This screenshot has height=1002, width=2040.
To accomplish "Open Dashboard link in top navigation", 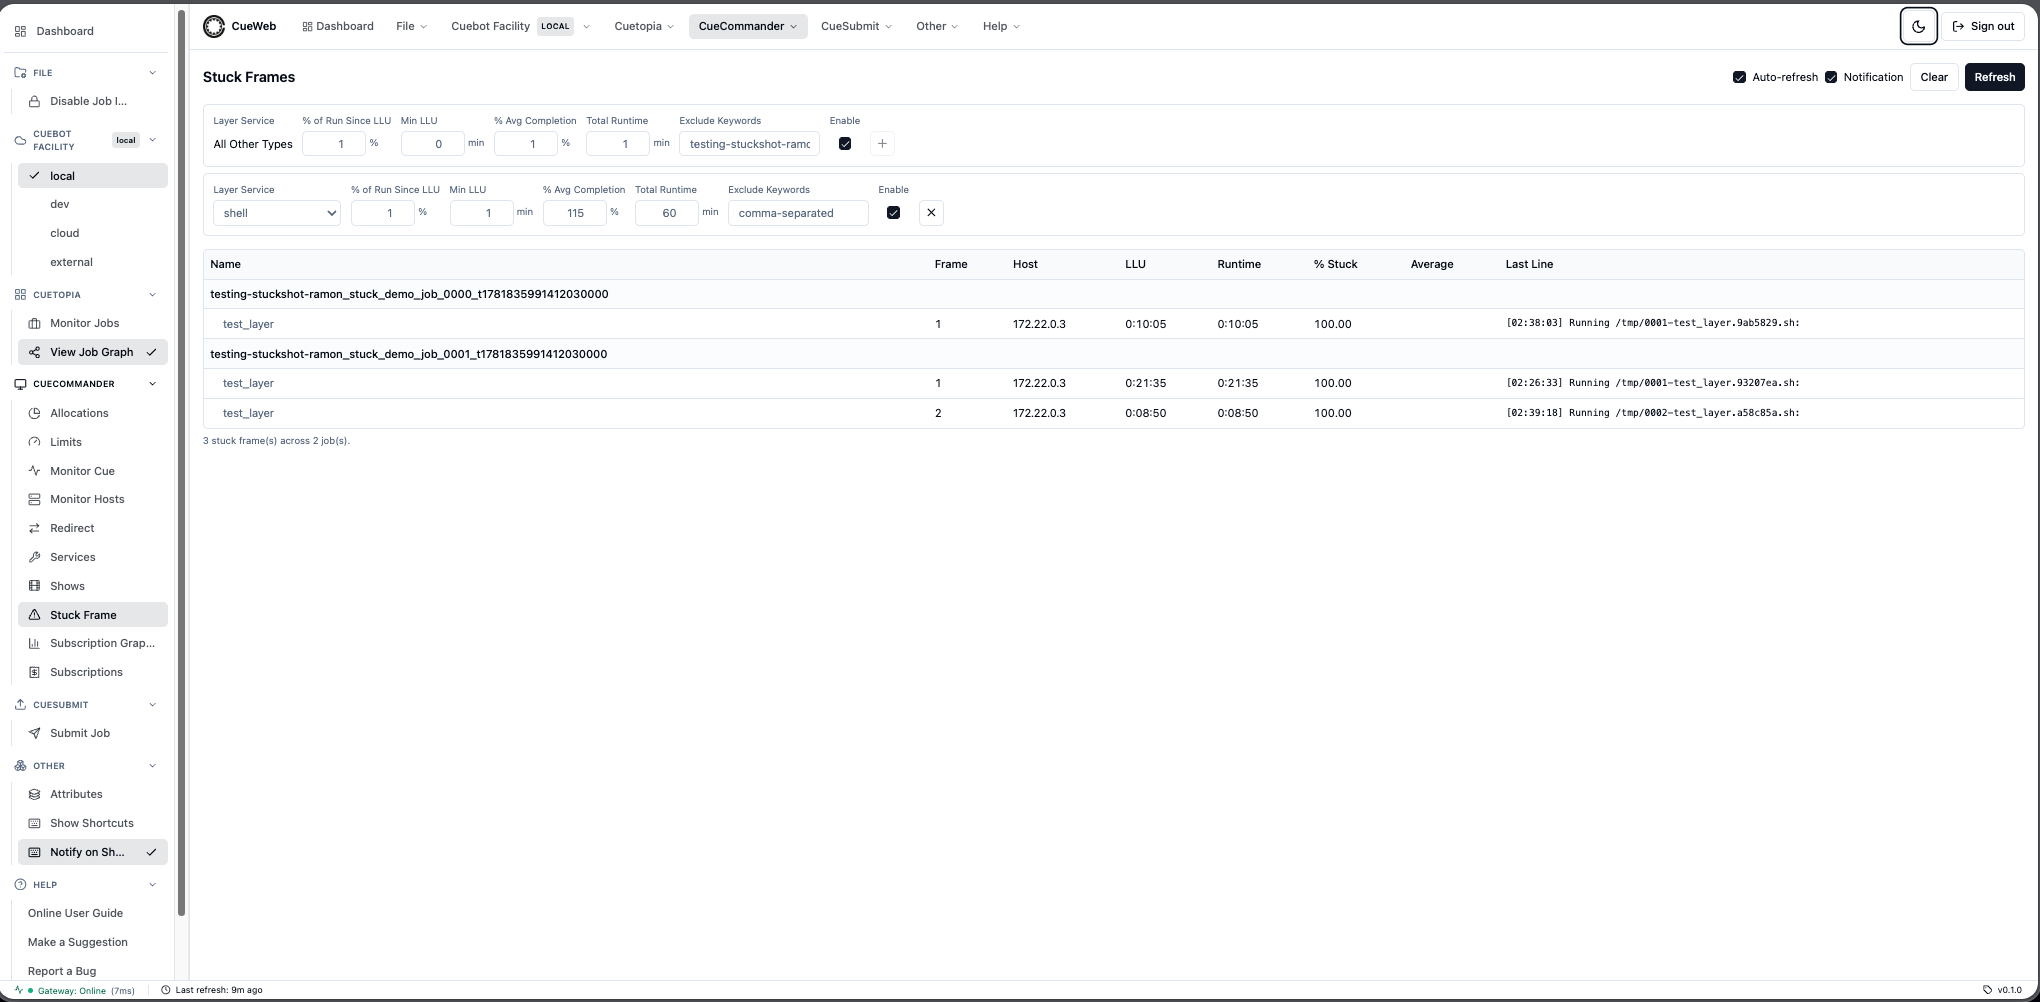I will click(x=338, y=27).
